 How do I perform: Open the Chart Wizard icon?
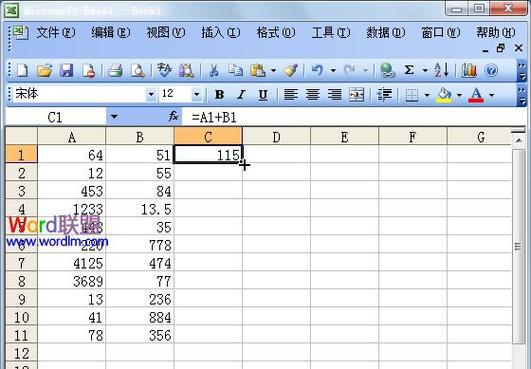469,70
